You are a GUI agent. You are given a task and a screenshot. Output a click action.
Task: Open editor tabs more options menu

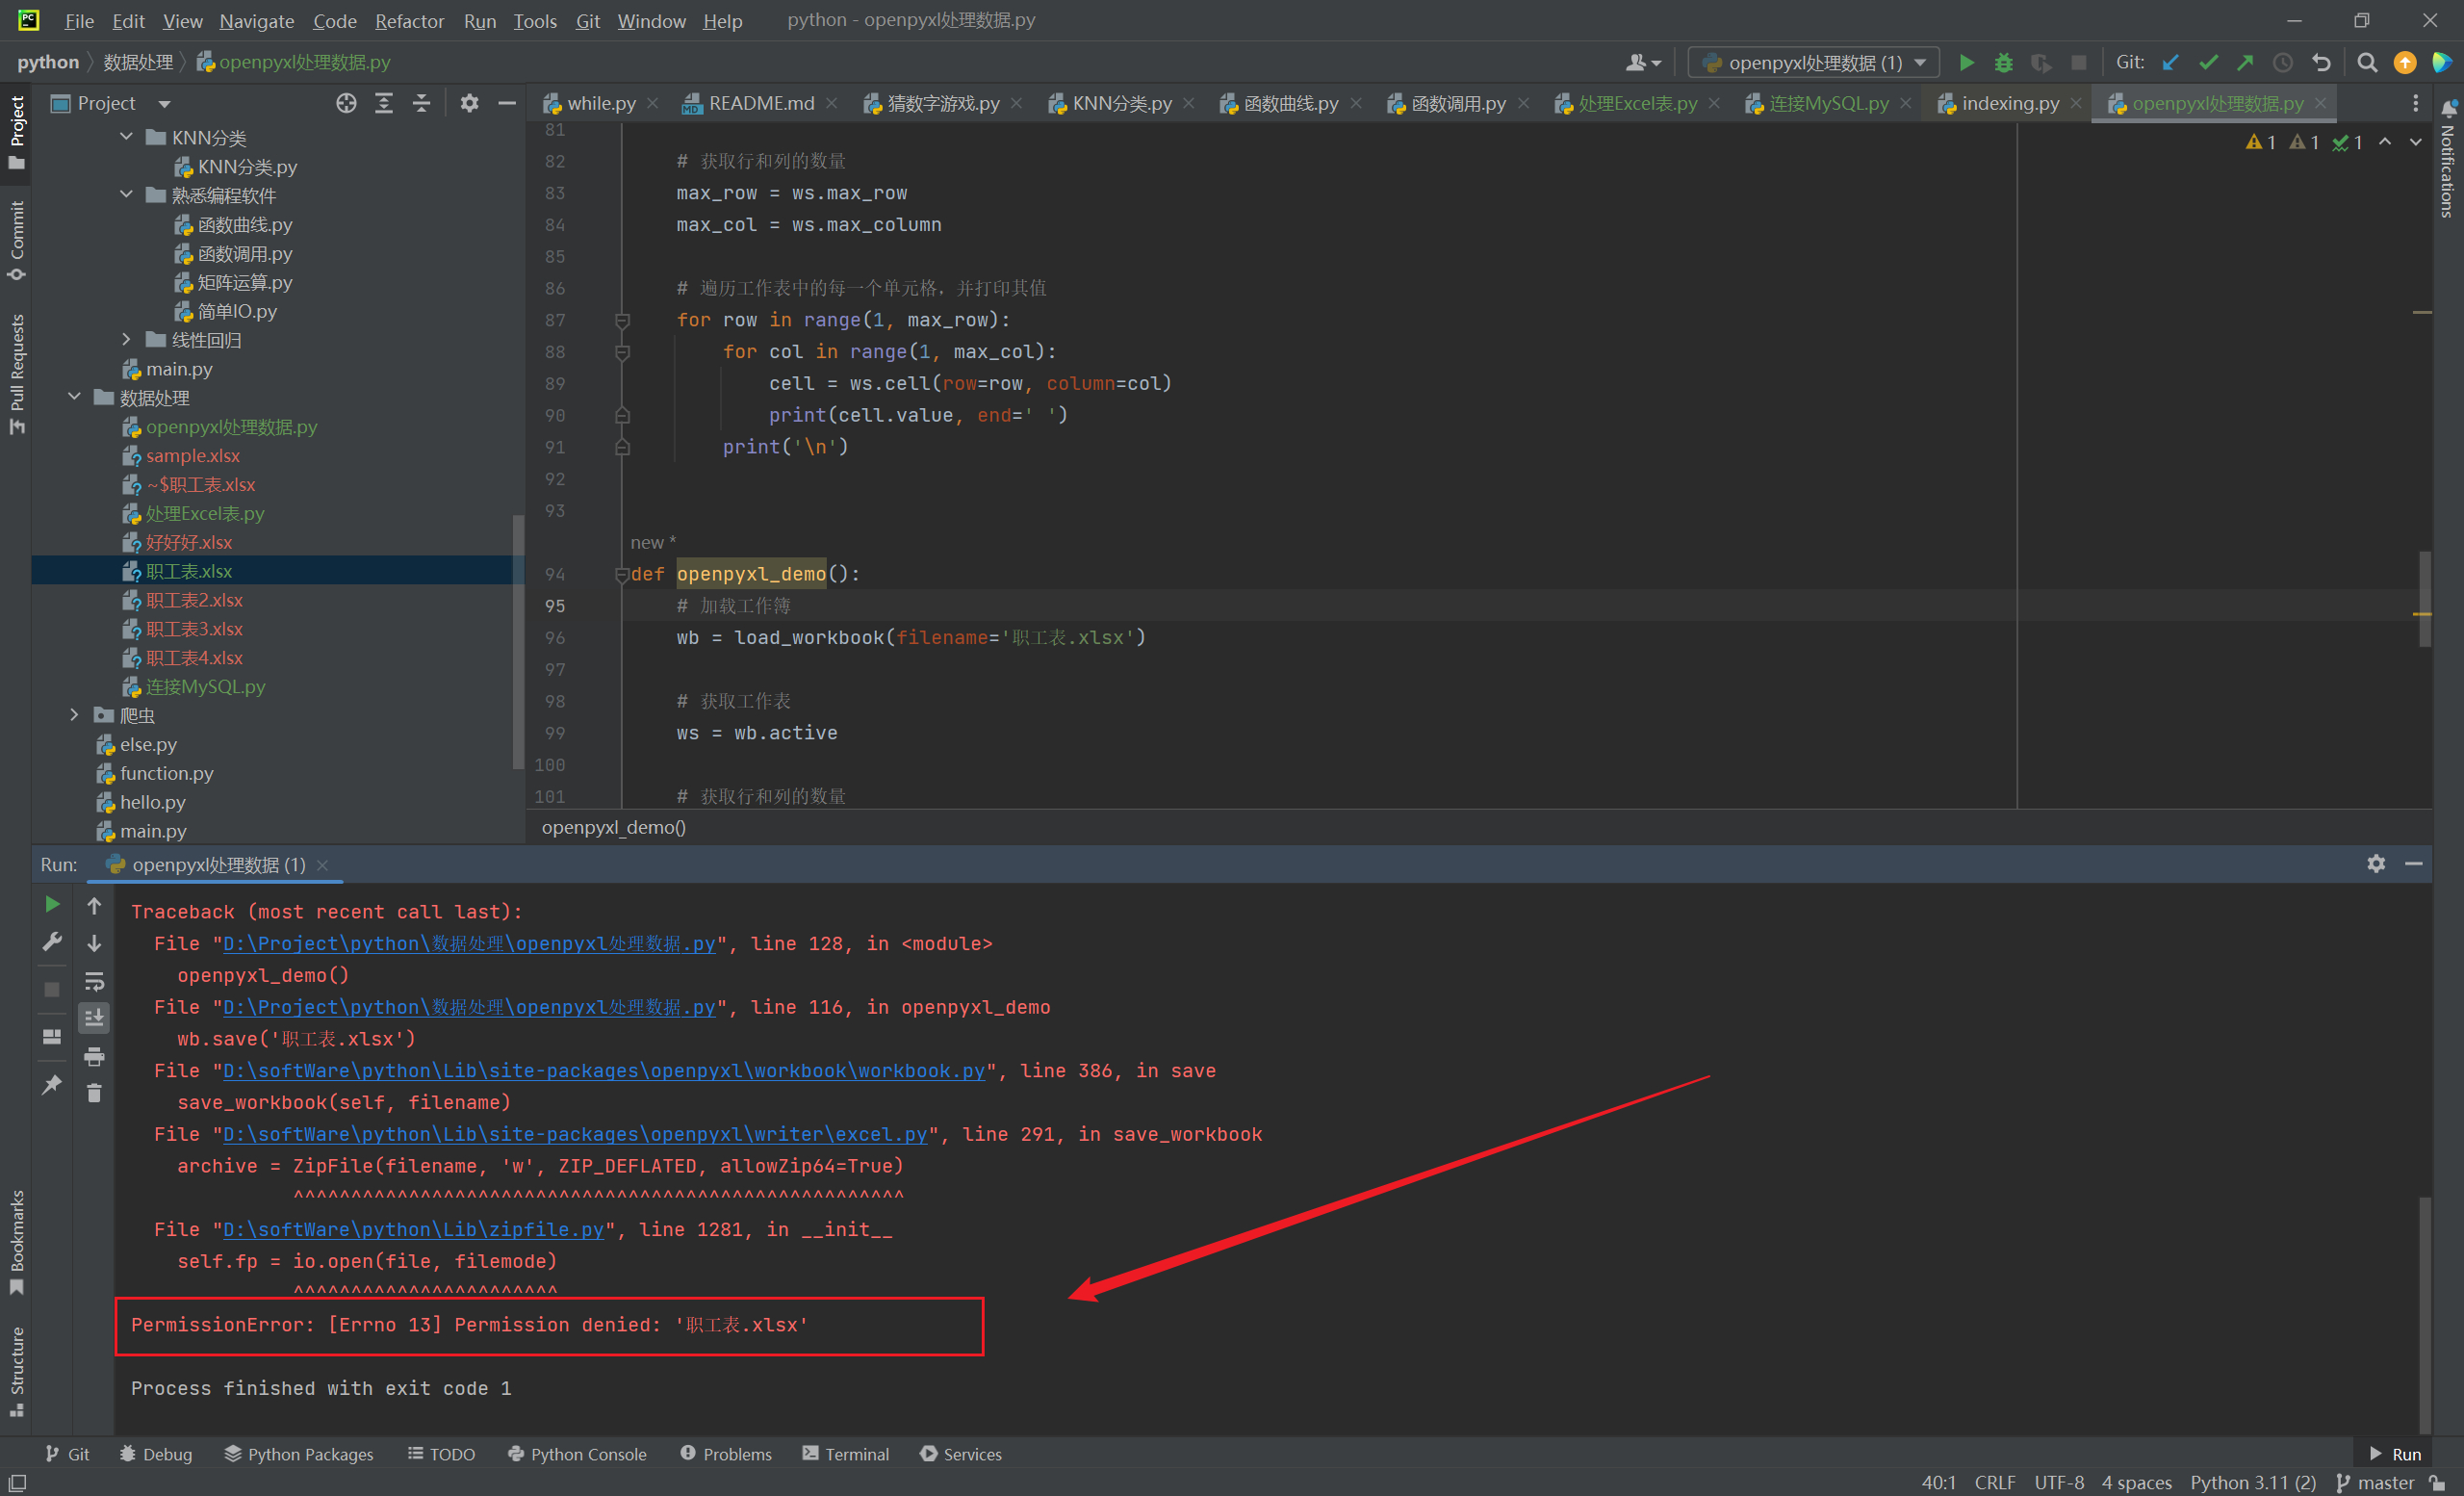click(x=2415, y=103)
